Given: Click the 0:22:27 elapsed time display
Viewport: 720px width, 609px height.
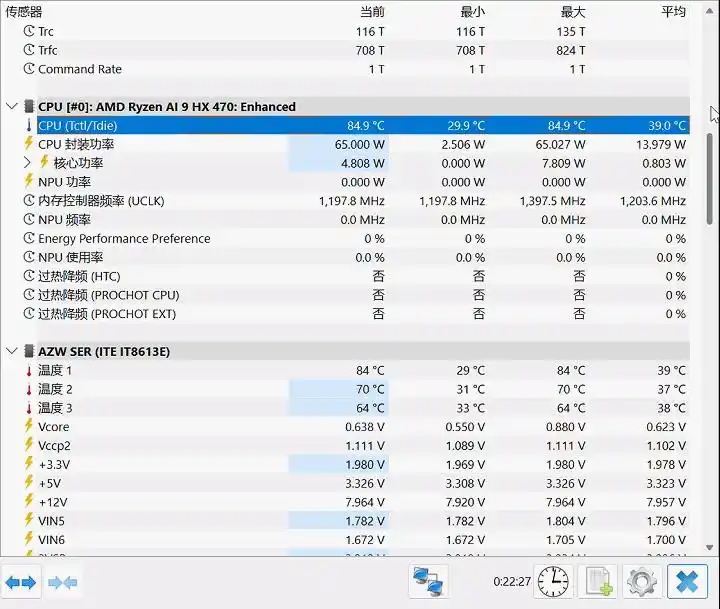Looking at the screenshot, I should click(512, 582).
